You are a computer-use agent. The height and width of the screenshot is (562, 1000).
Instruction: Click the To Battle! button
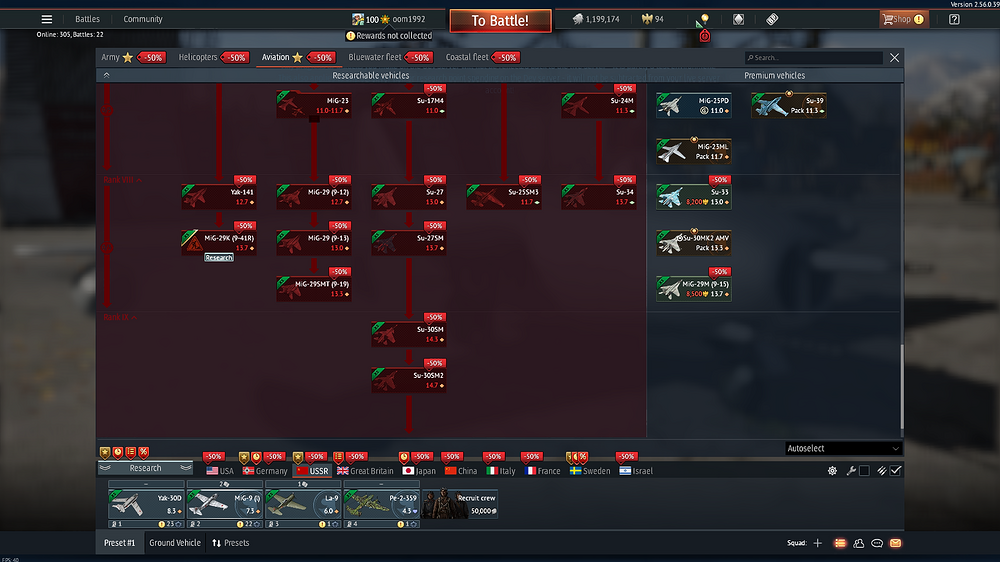[x=500, y=20]
